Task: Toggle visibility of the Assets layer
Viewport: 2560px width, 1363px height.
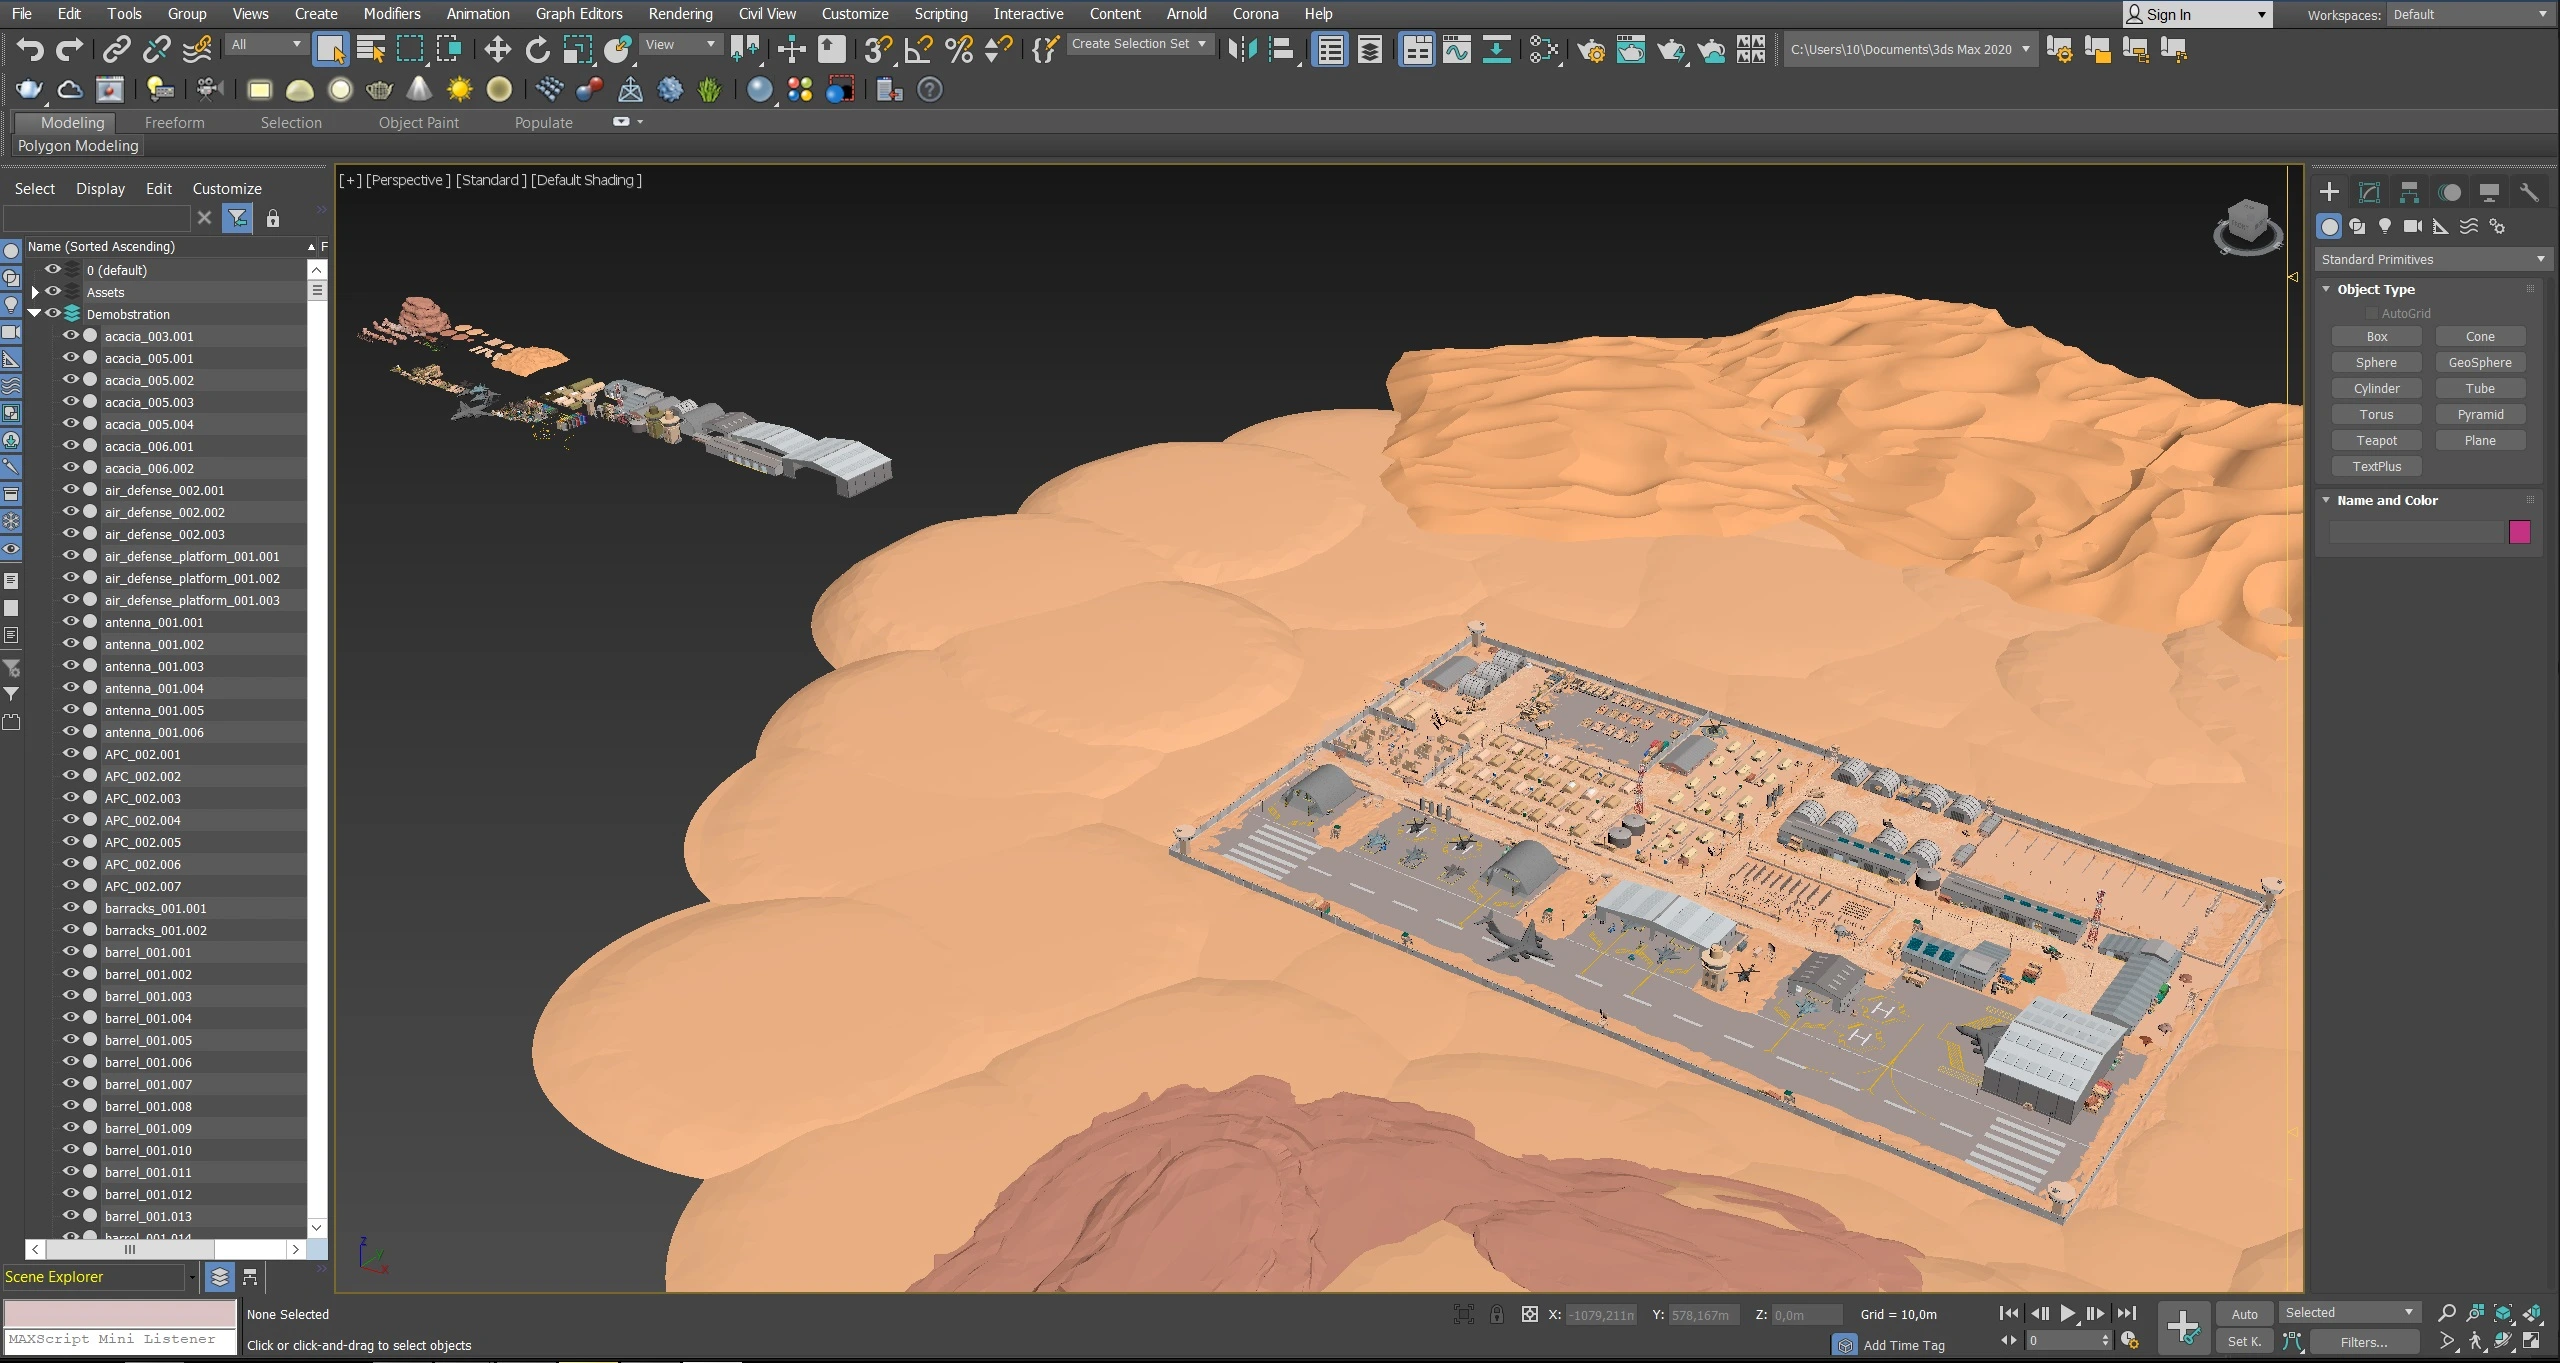Action: click(x=53, y=292)
